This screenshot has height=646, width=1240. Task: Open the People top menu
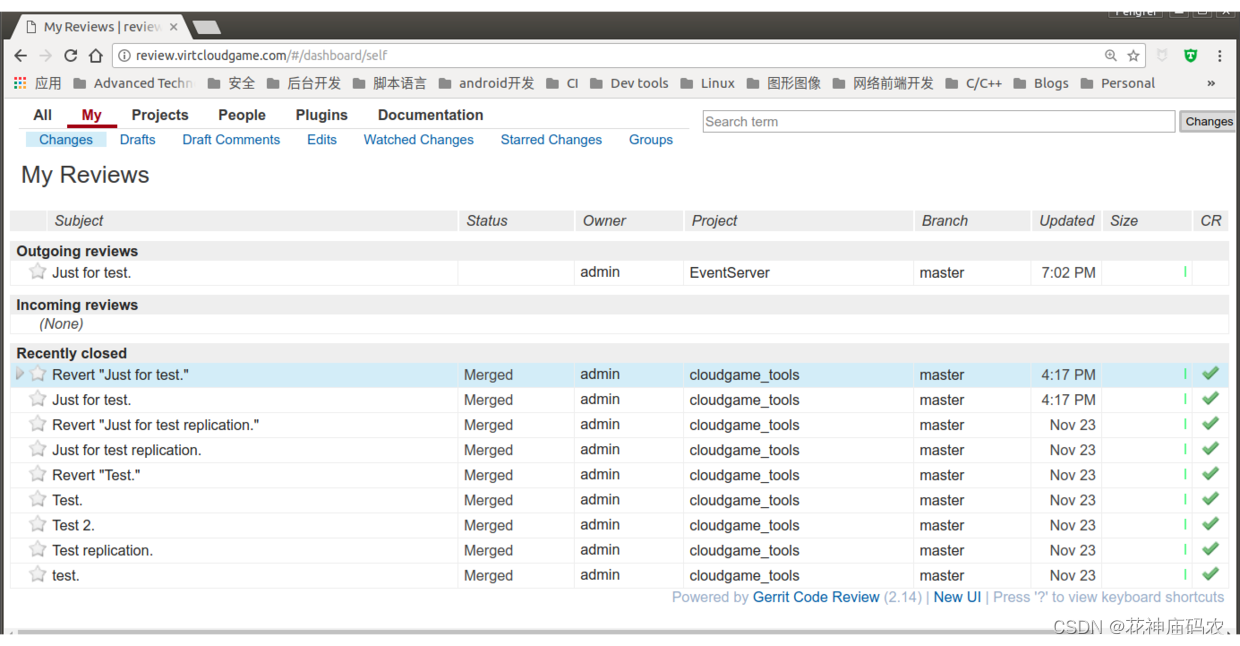pos(242,115)
